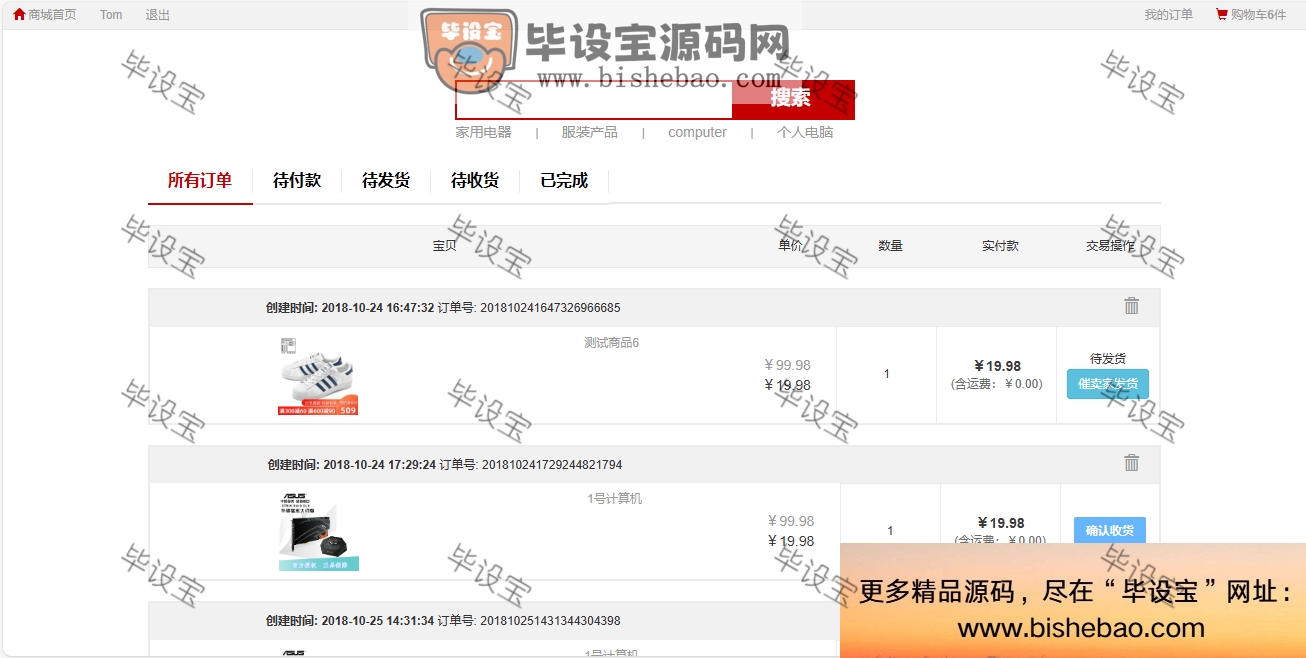Open the ASUS graphics card thumbnail

coord(319,532)
